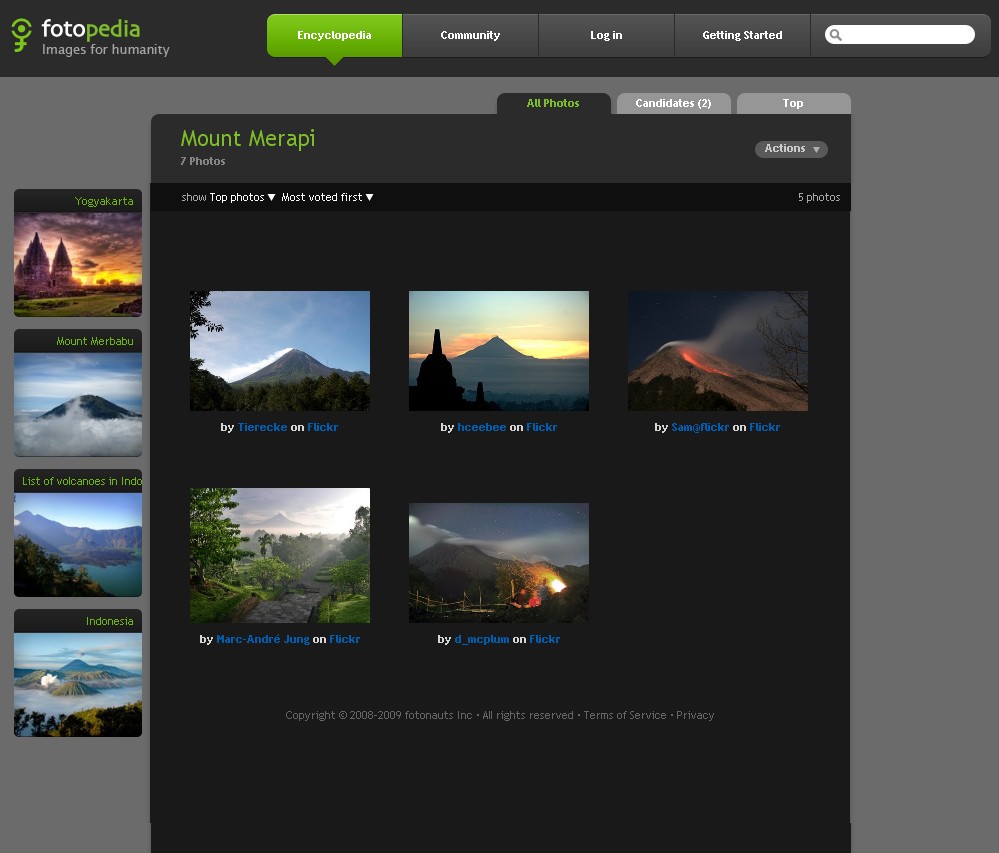Screen dimensions: 999x853
Task: Open the Yogyakarta temple sunset thumbnail
Action: pos(78,263)
